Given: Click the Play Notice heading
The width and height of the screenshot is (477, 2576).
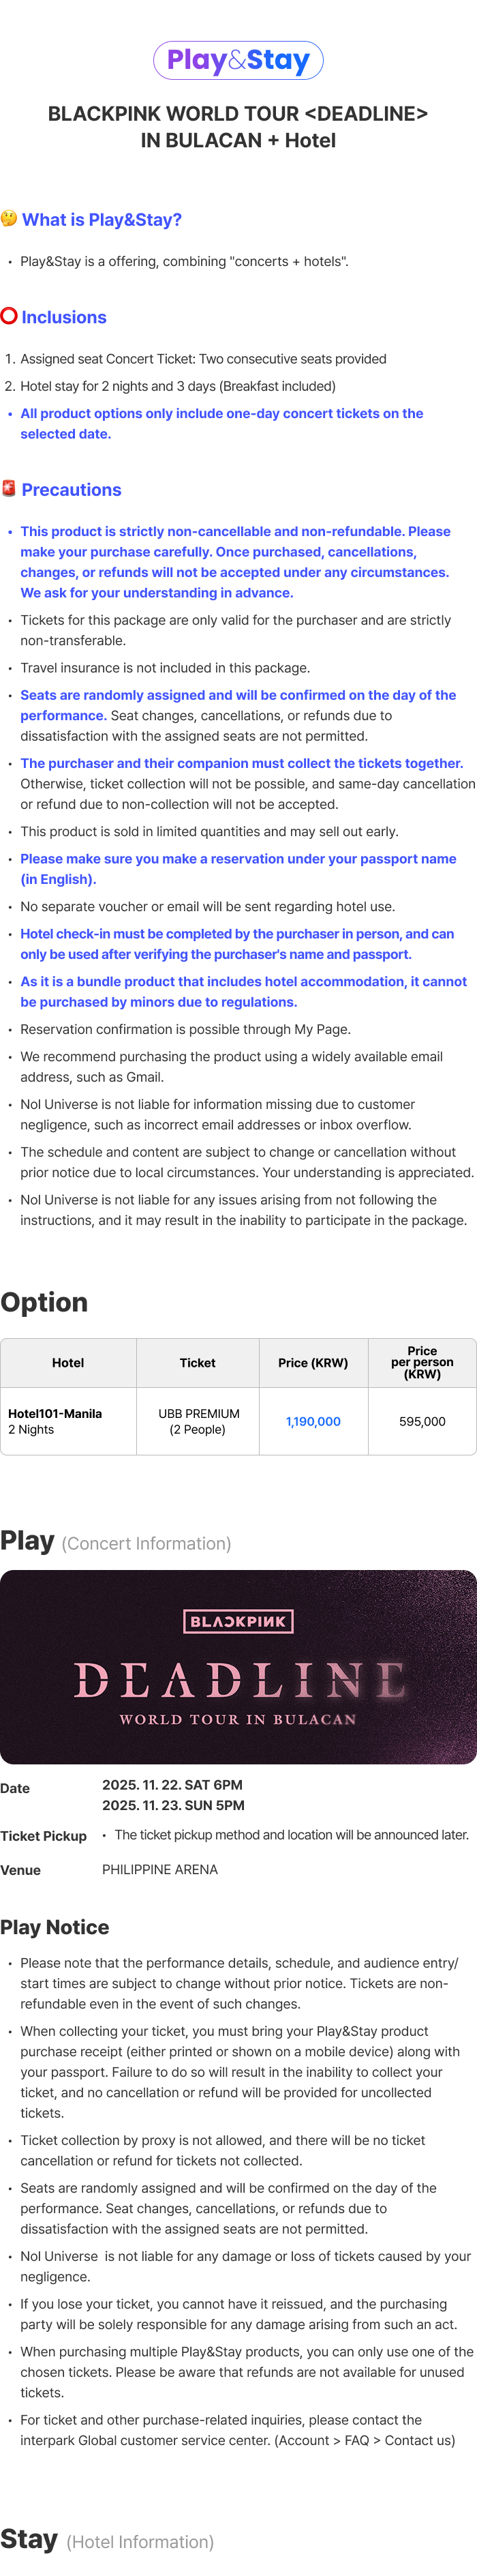Looking at the screenshot, I should coord(55,1927).
